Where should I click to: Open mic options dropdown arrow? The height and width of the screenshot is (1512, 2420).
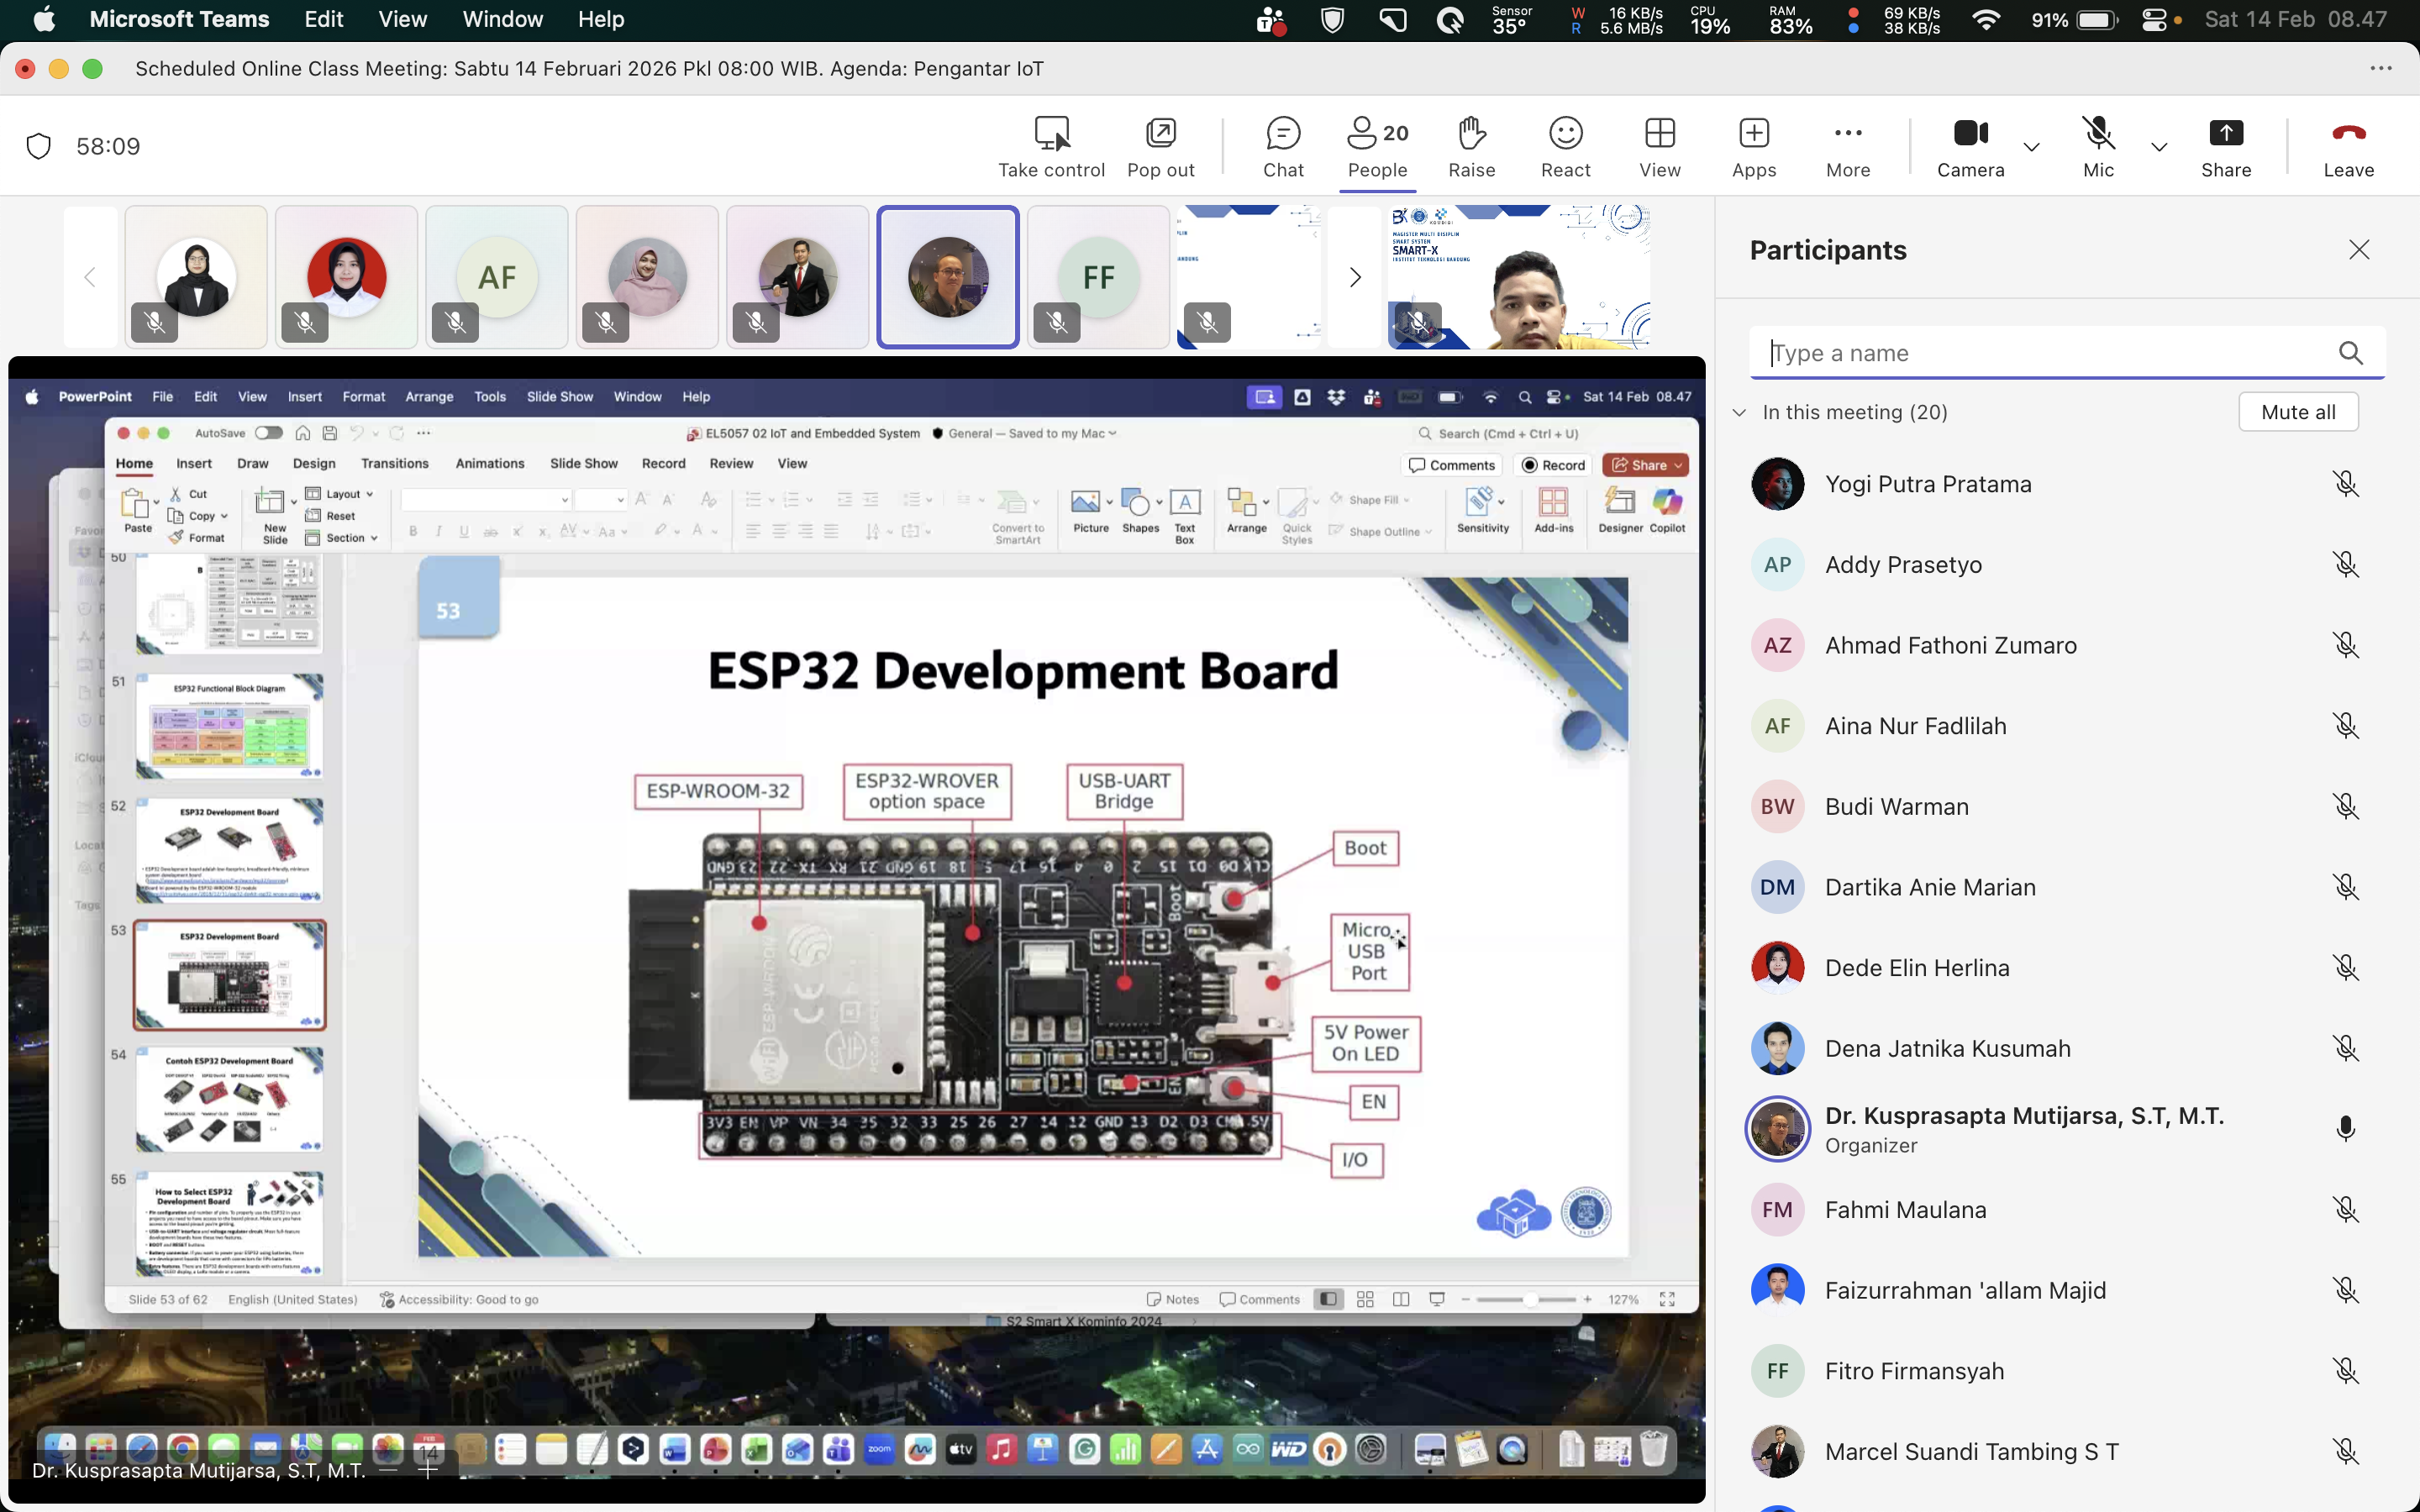point(2159,147)
